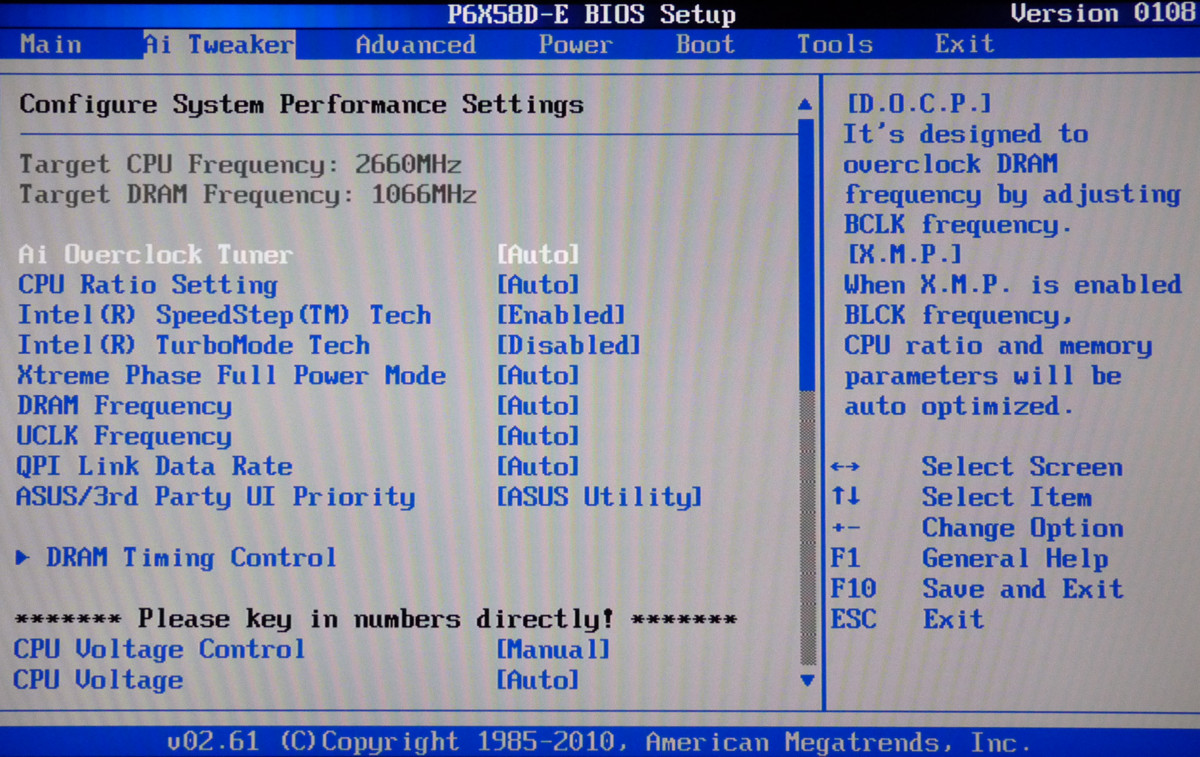Click the [X.M.P.] help heading
This screenshot has height=757, width=1200.
(904, 254)
